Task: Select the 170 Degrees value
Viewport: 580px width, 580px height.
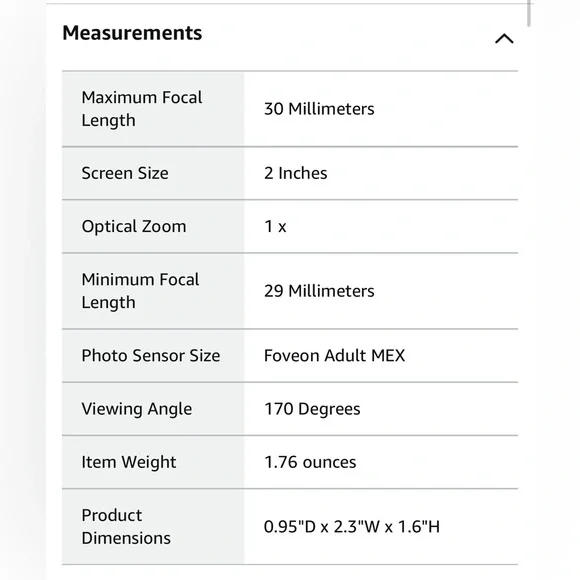Action: point(312,409)
